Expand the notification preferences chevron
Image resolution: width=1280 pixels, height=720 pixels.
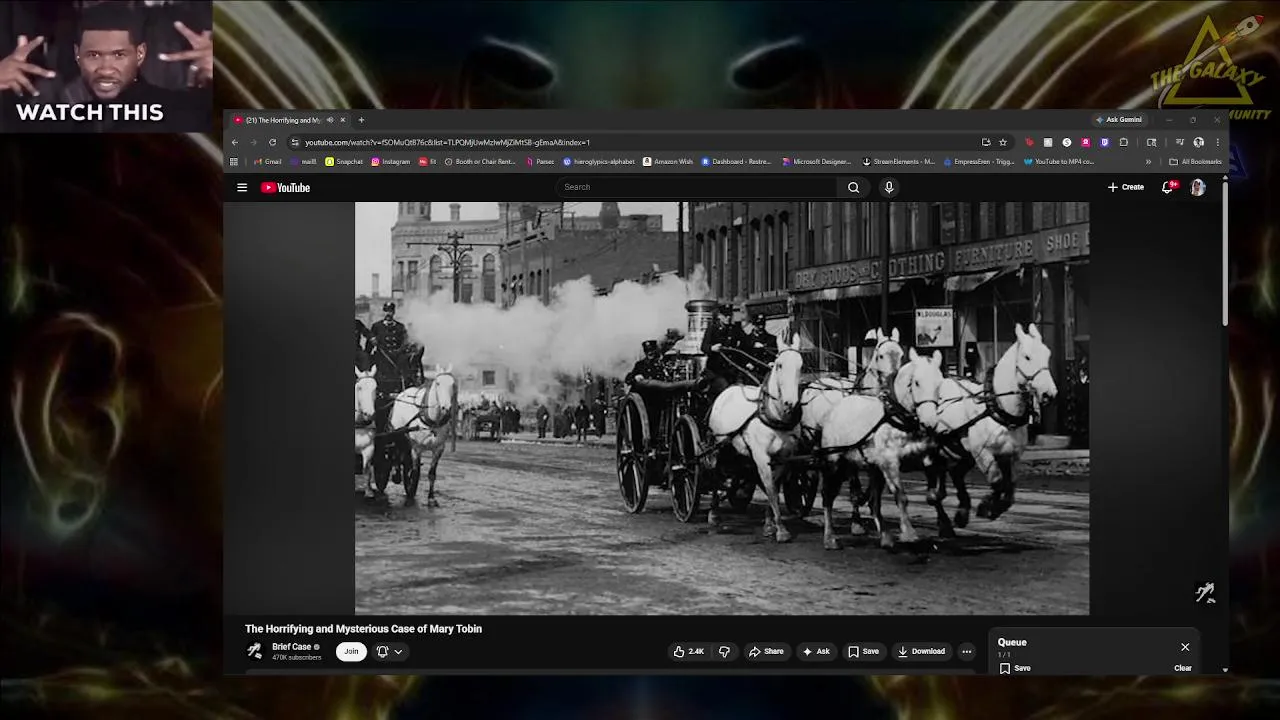398,651
